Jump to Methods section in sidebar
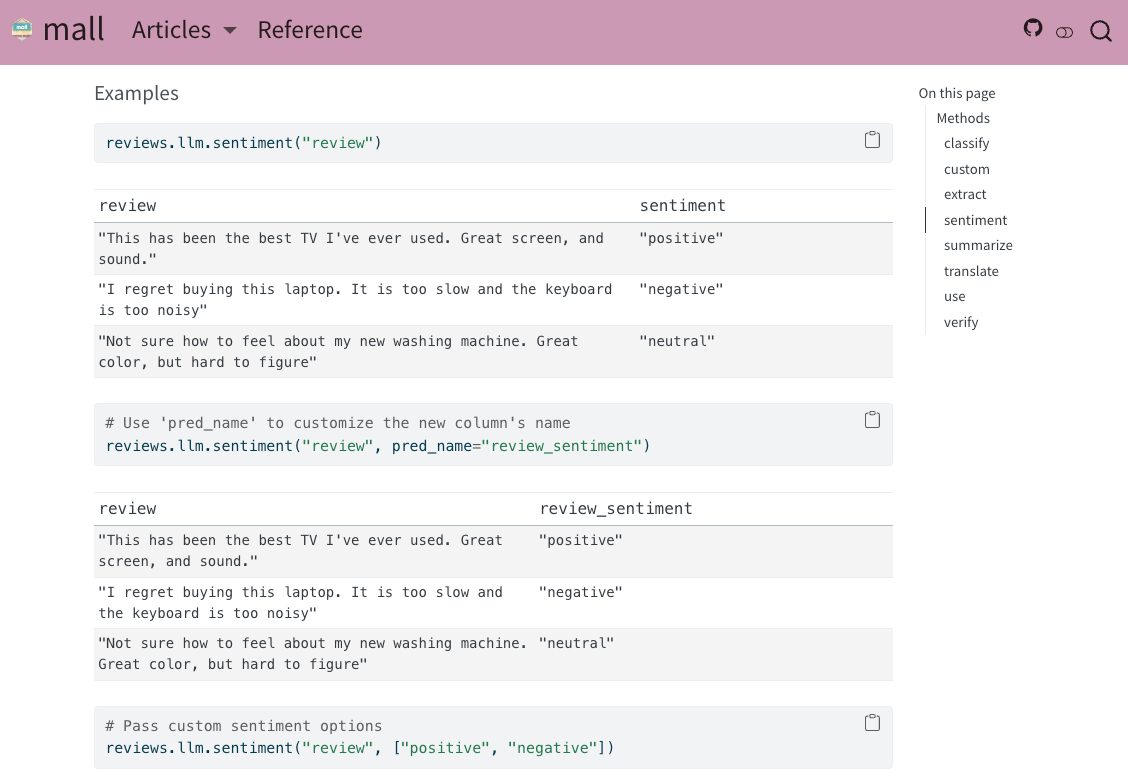This screenshot has height=783, width=1128. click(962, 118)
